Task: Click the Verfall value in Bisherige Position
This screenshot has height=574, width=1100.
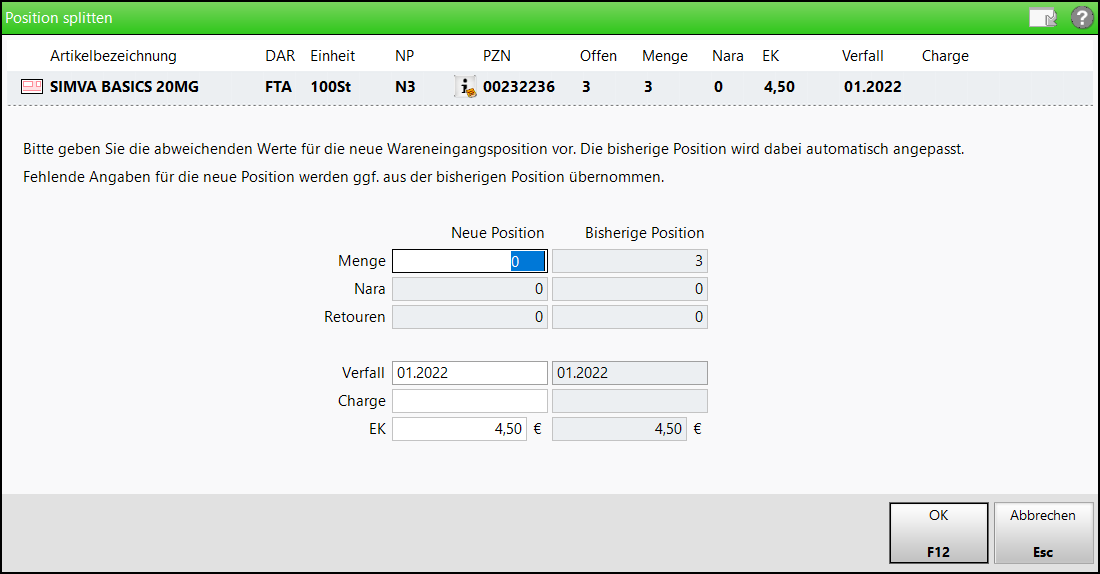Action: pyautogui.click(x=629, y=373)
